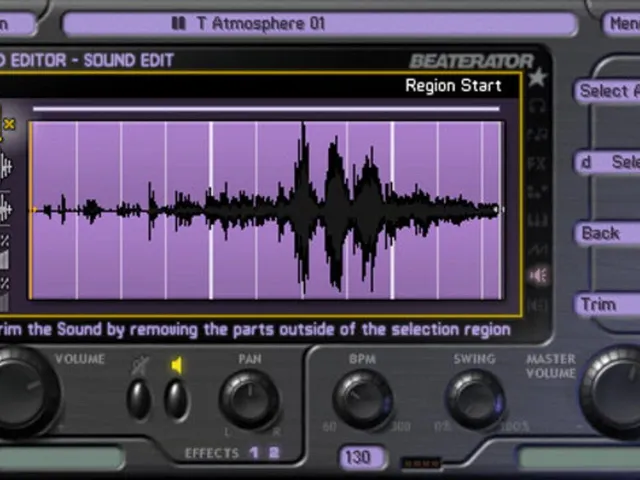Select the waveform envelope icon in side strip
Screen dimensions: 640x480
point(538,248)
